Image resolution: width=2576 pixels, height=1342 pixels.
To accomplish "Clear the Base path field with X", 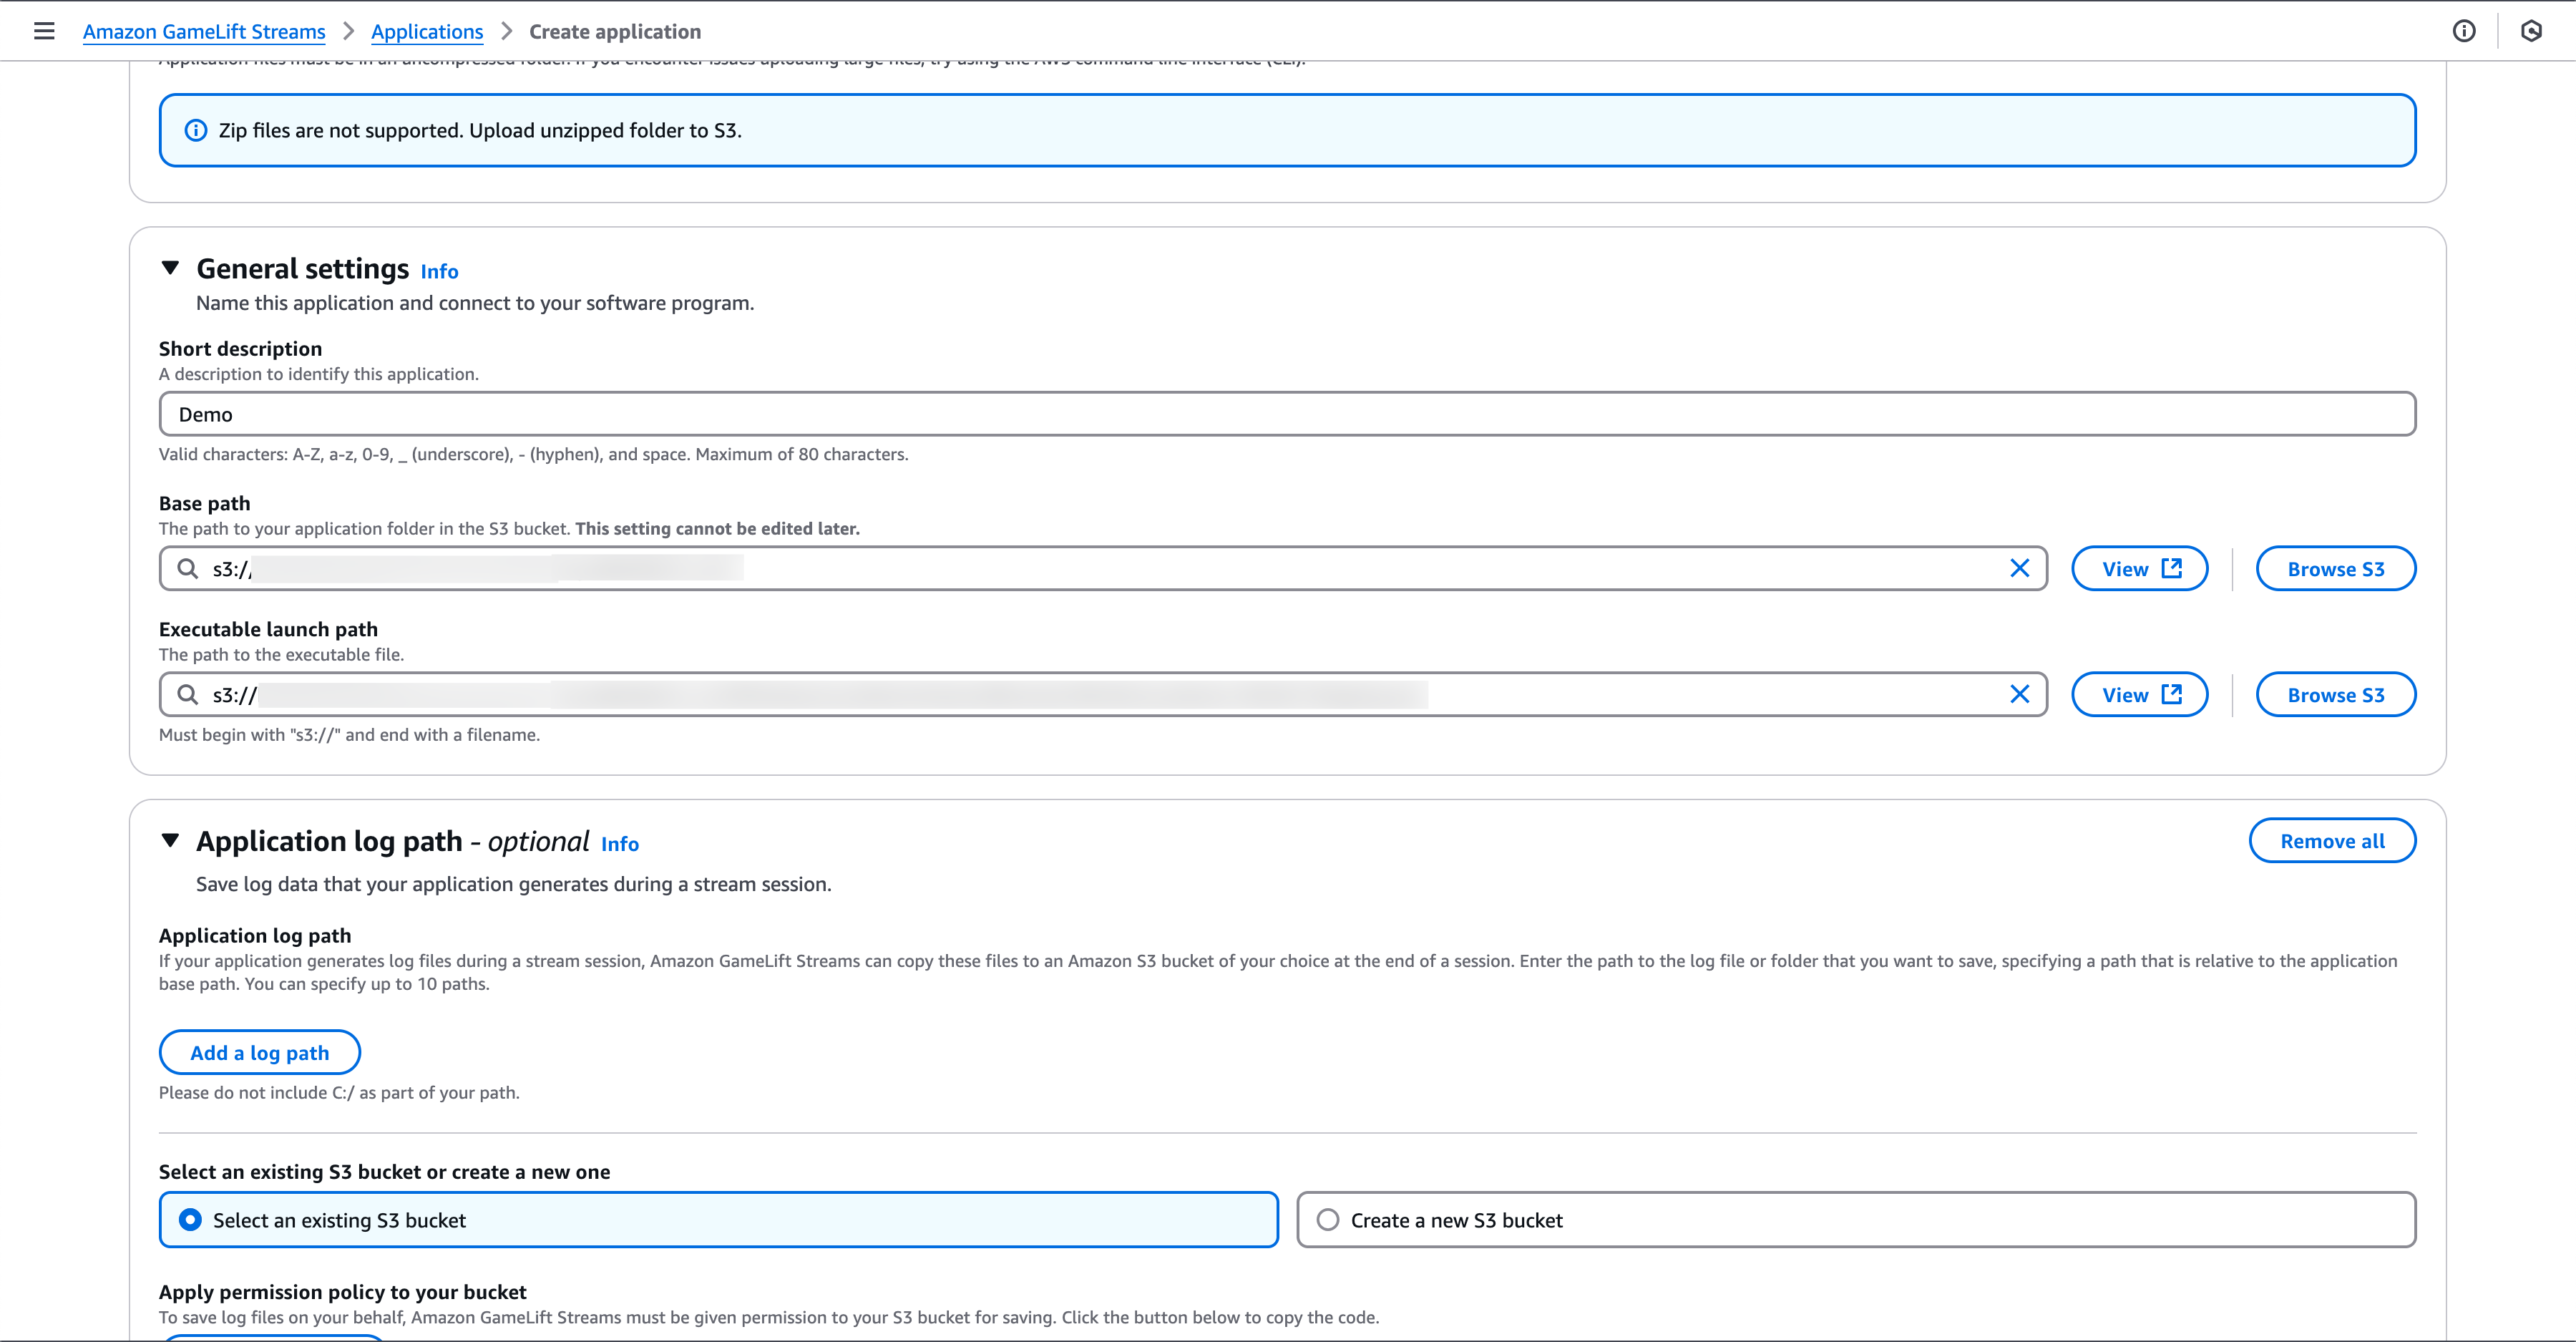I will point(2019,569).
